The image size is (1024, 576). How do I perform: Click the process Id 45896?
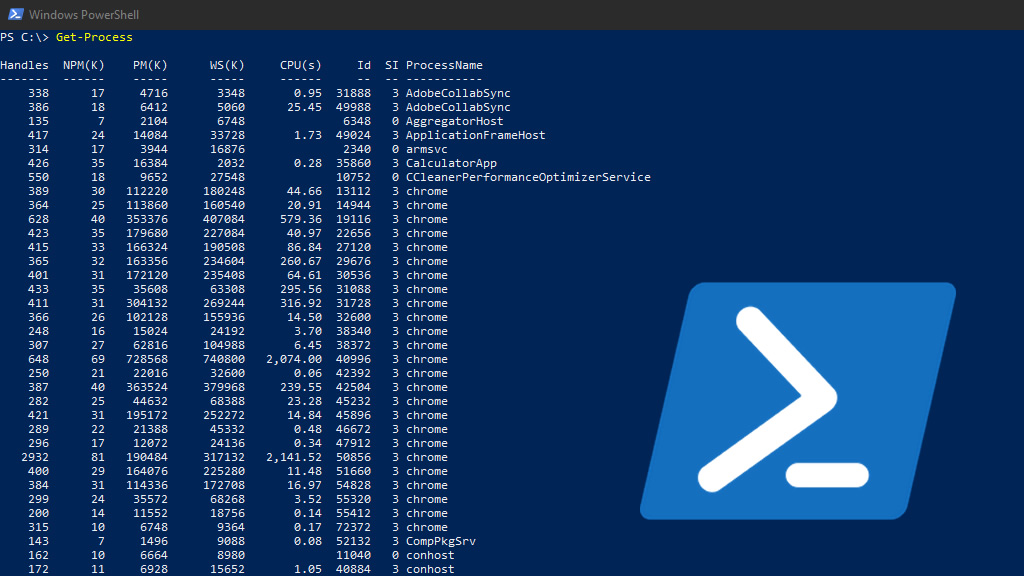pos(353,415)
